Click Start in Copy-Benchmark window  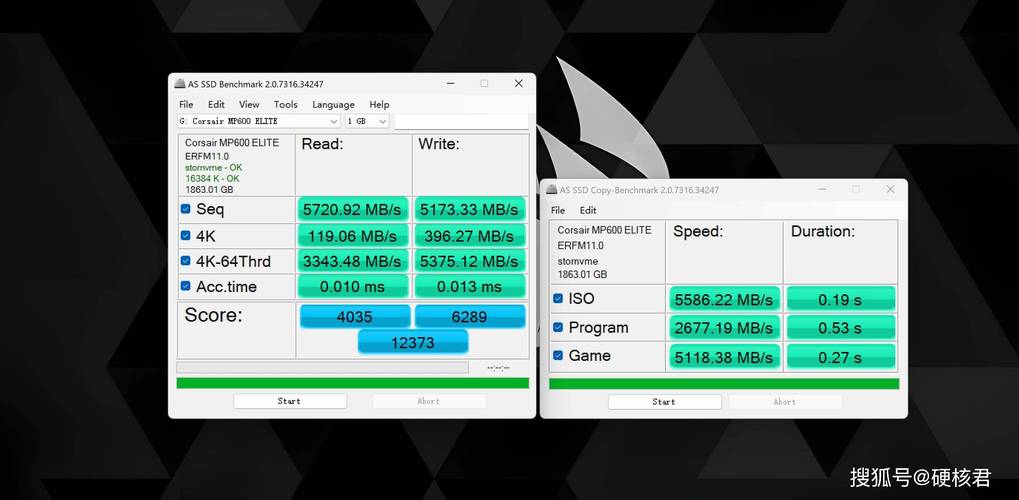click(x=664, y=402)
